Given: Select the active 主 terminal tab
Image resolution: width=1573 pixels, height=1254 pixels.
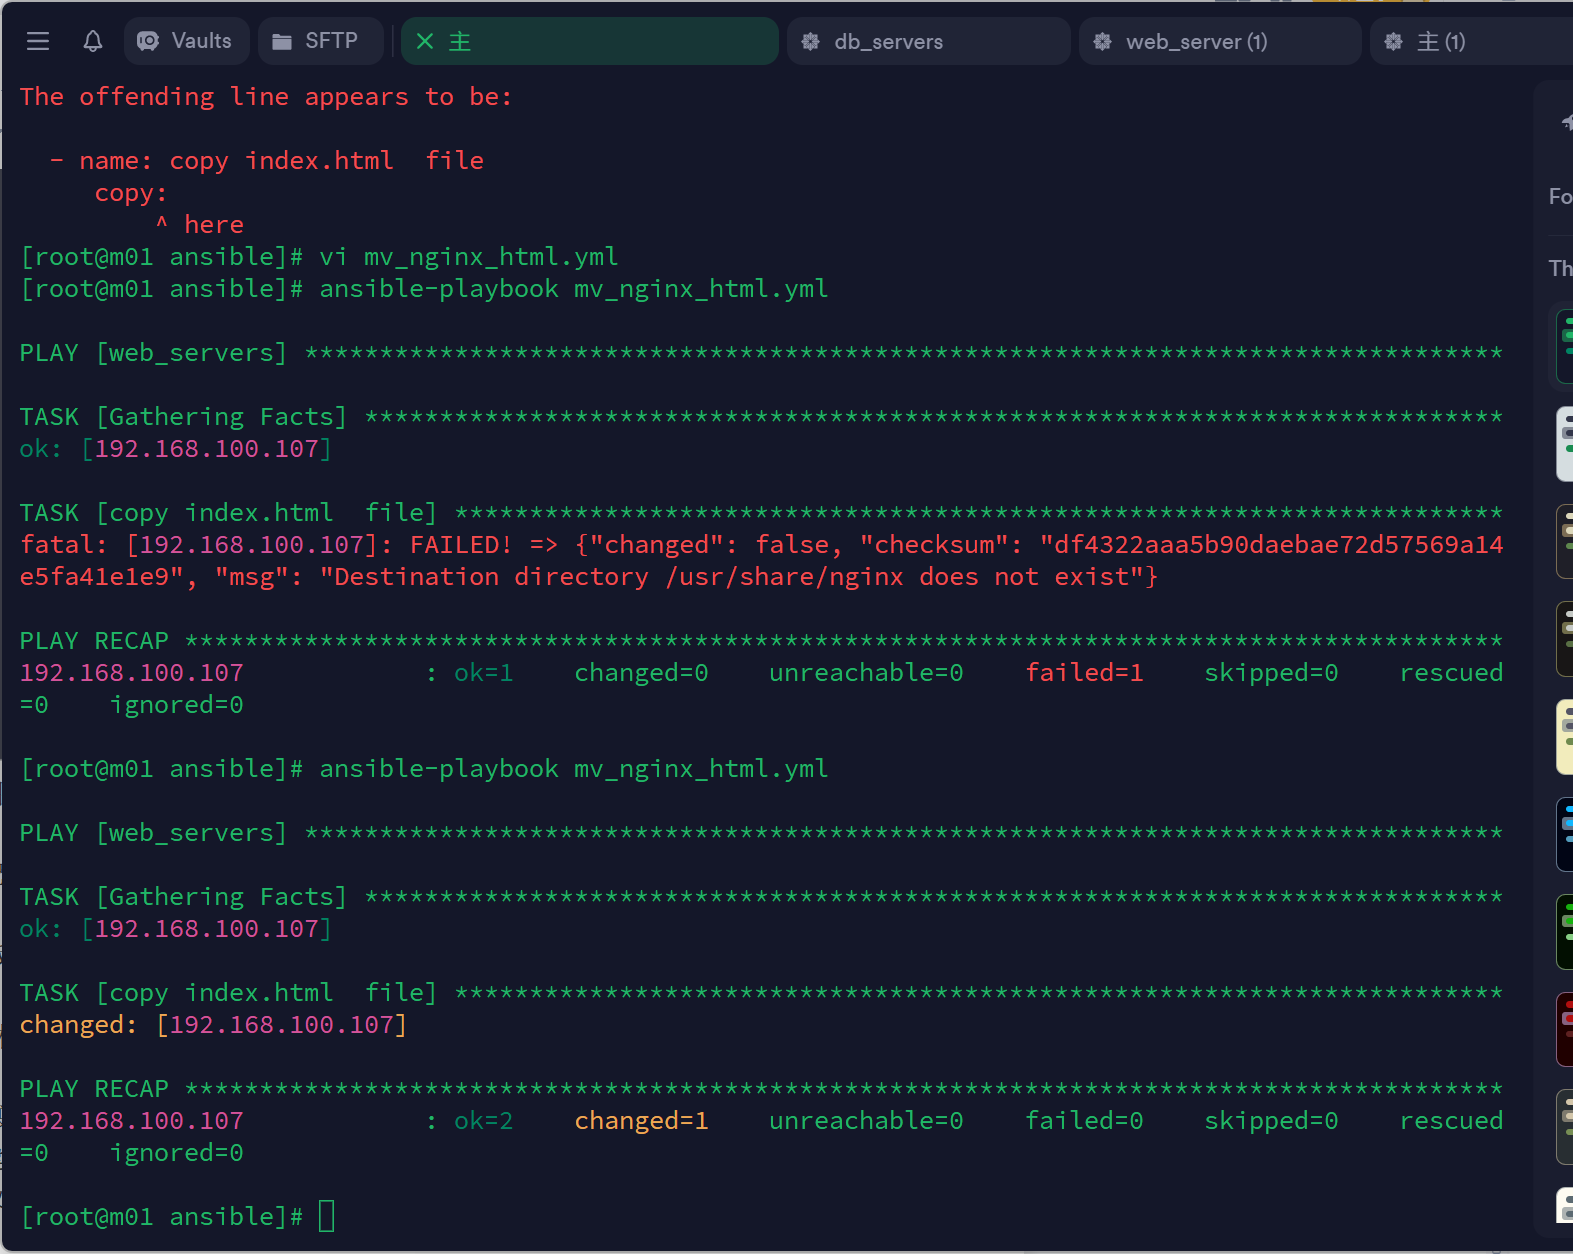Looking at the screenshot, I should 590,41.
